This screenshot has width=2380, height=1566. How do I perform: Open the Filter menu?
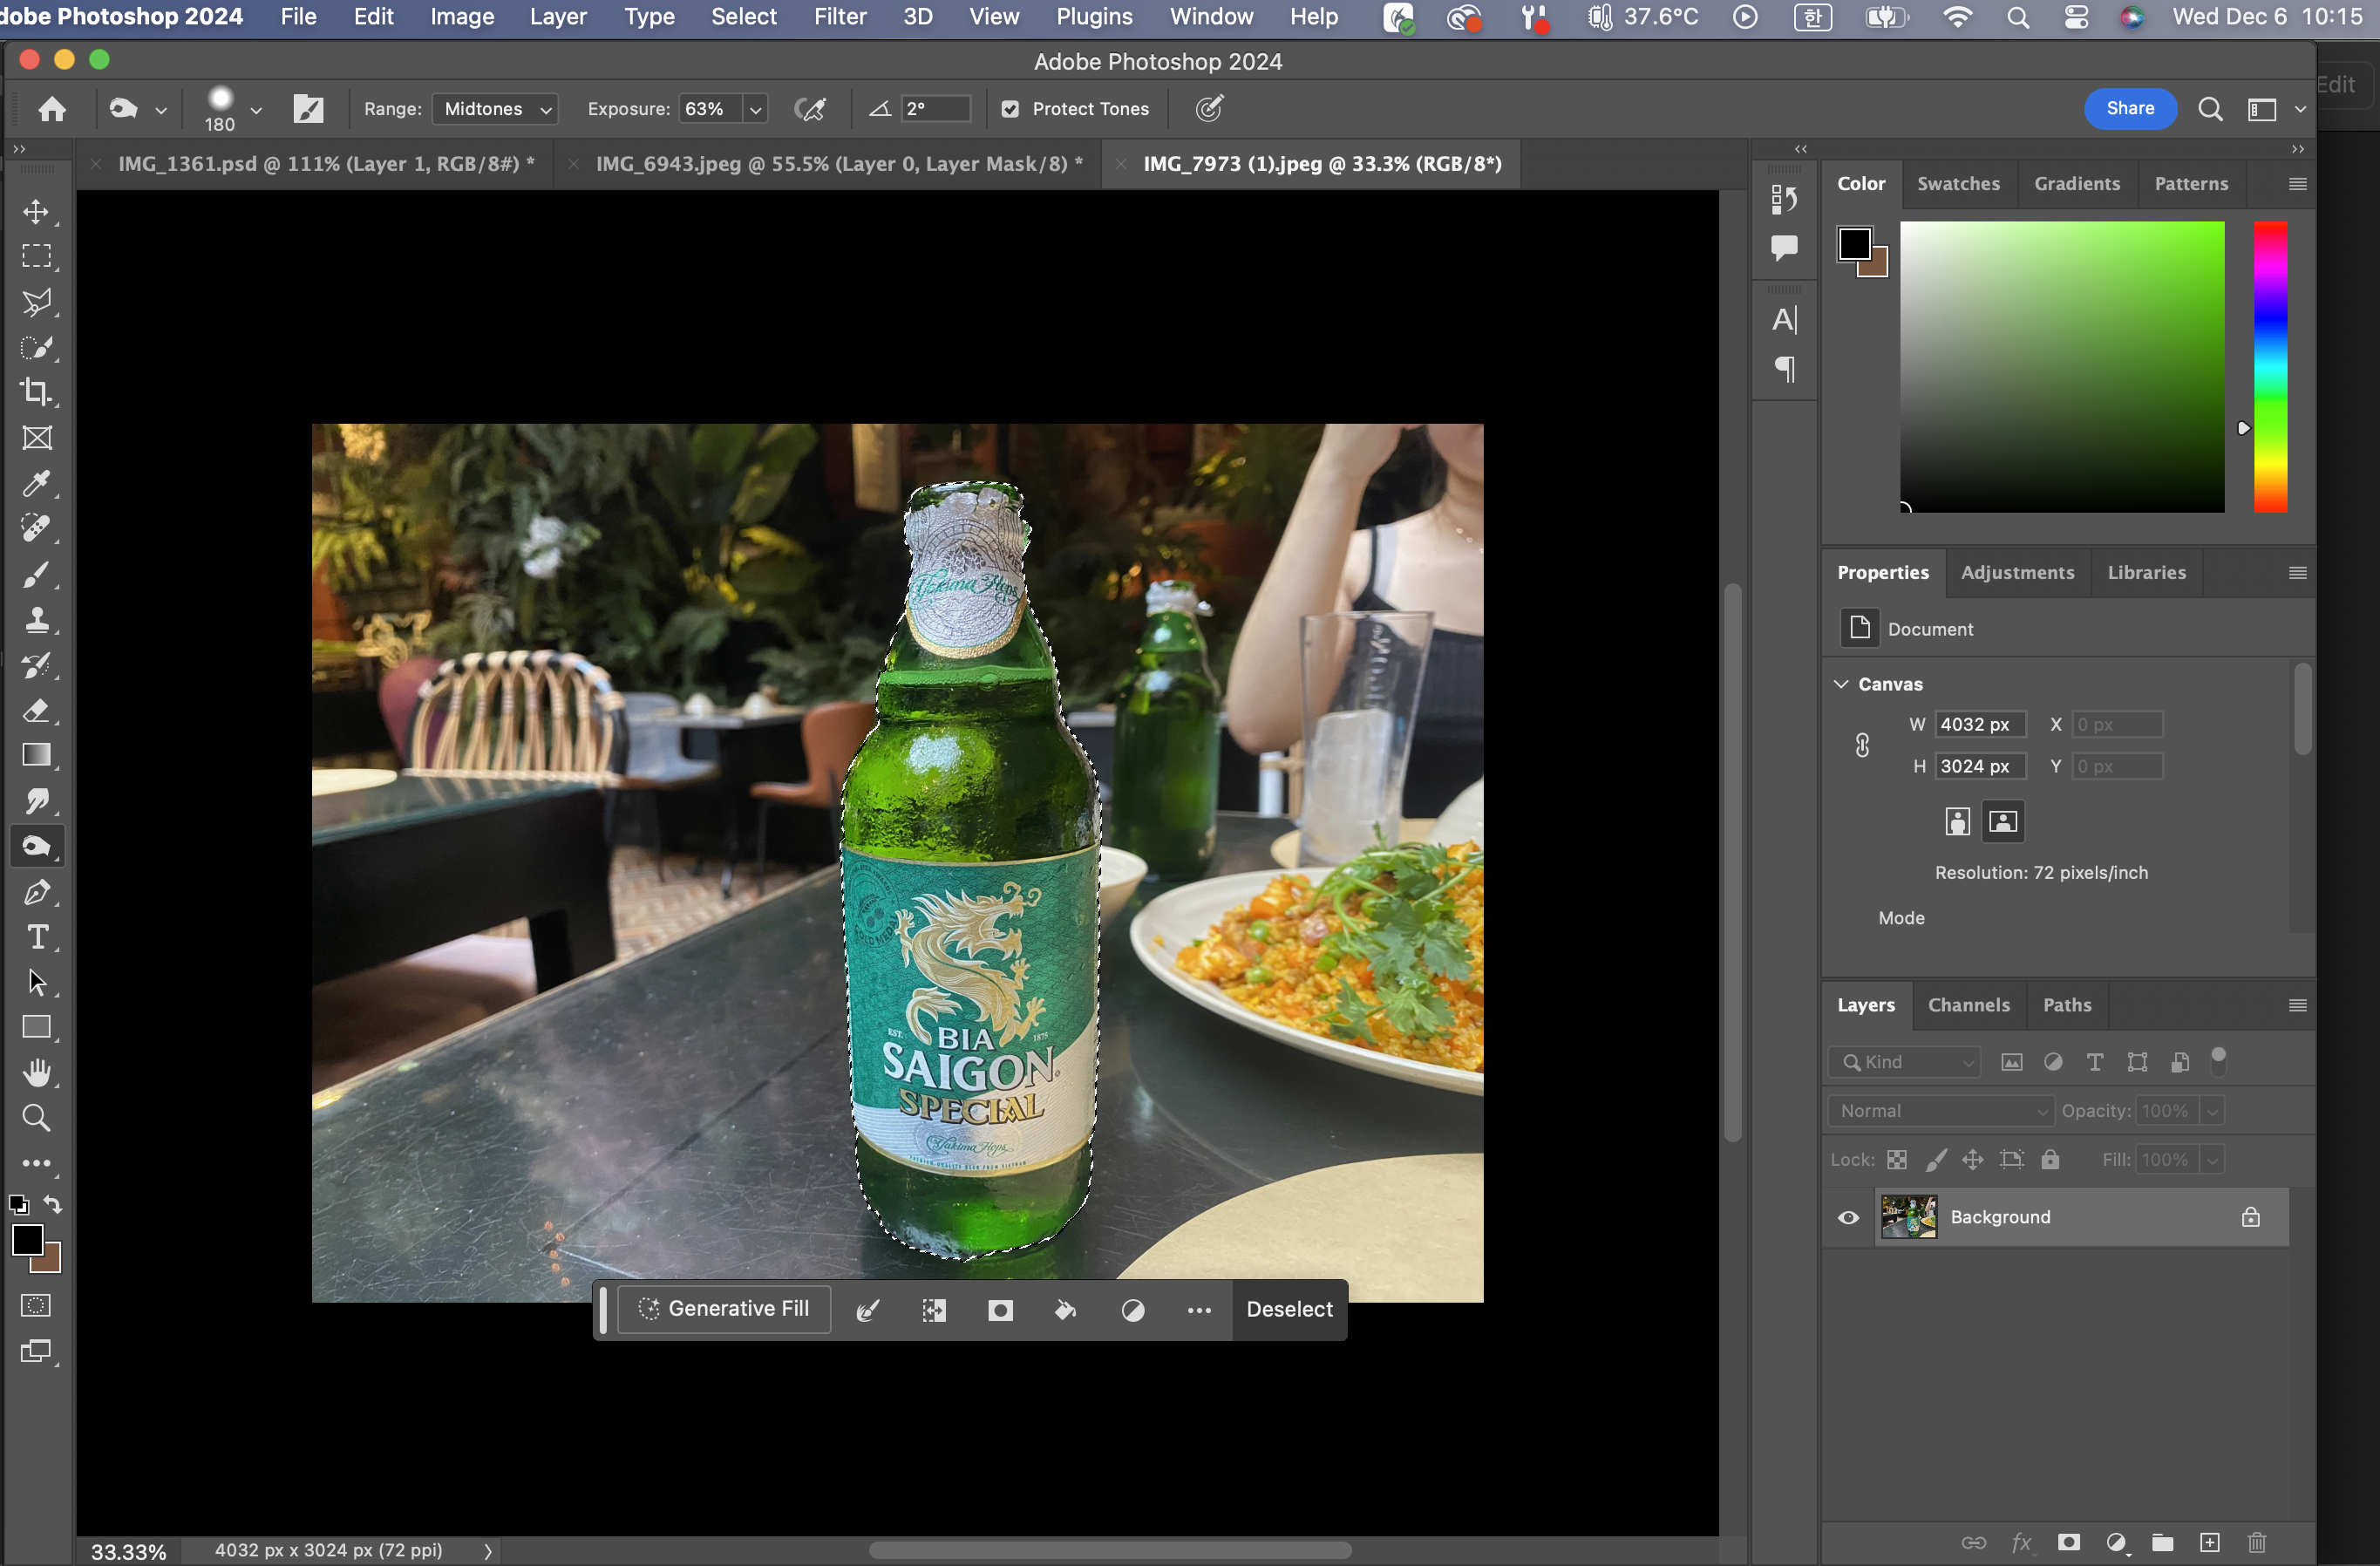[839, 17]
